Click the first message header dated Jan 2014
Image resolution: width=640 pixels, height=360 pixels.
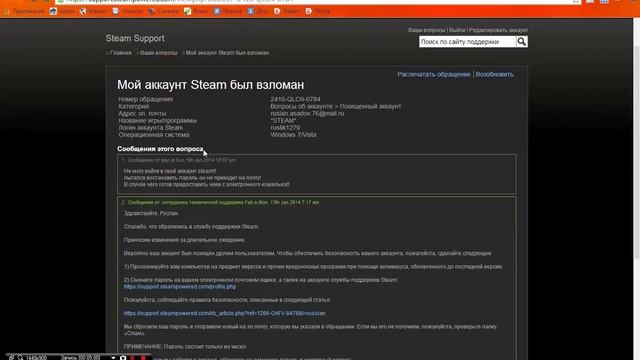click(x=181, y=160)
